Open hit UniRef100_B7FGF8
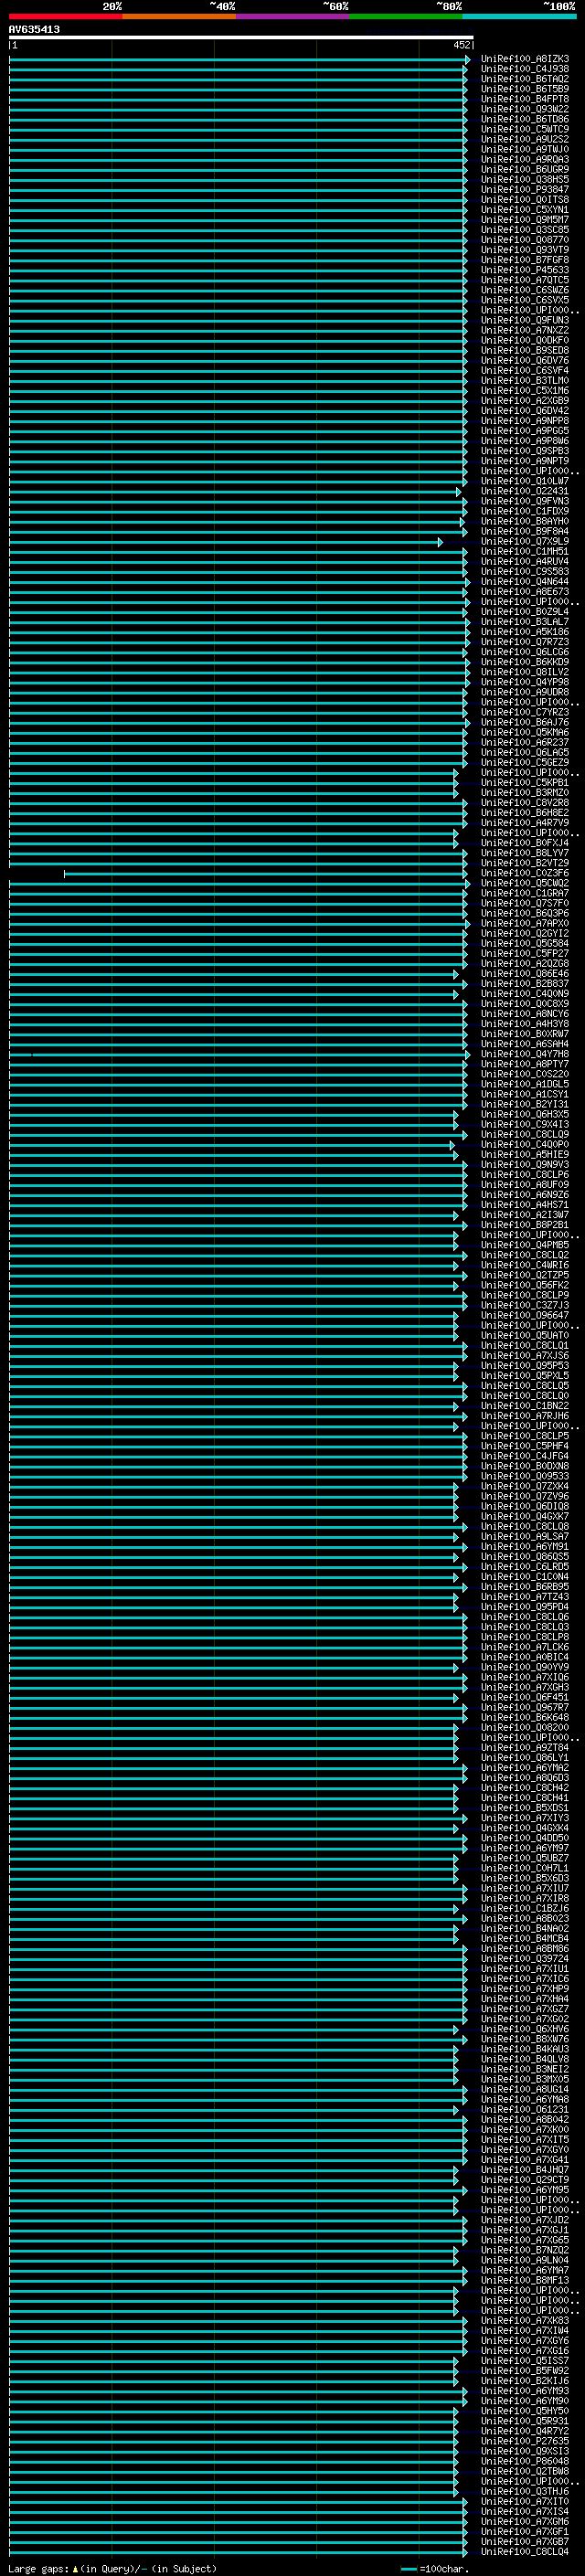This screenshot has height=2576, width=585. point(524,260)
